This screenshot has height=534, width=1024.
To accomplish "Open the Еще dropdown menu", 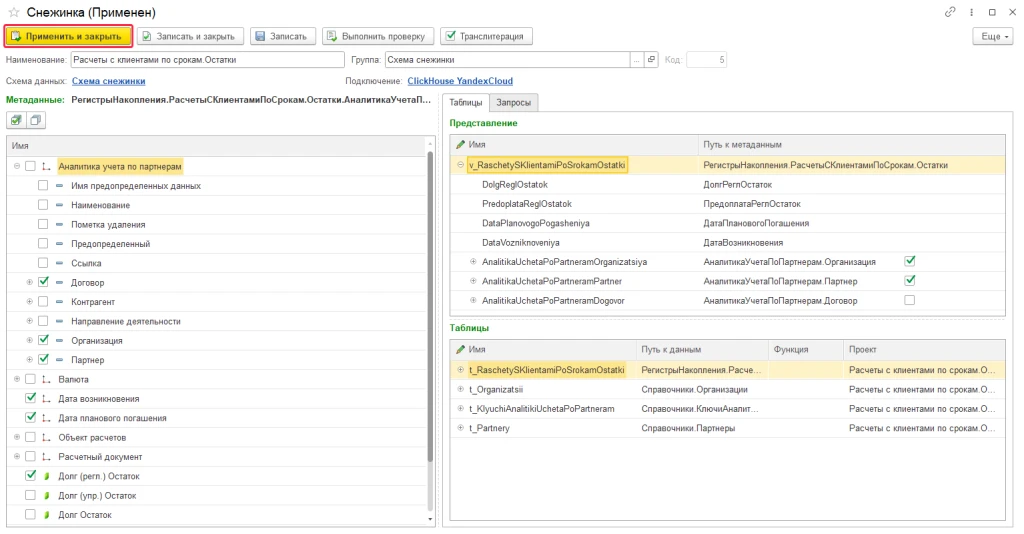I will click(991, 36).
